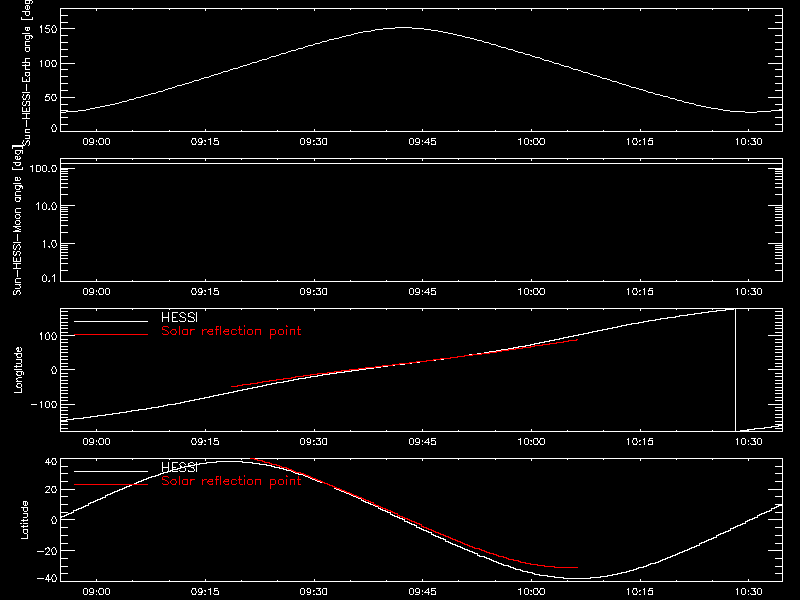This screenshot has width=800, height=600.
Task: Select the HESSI legend label in Latitude plot
Action: [x=179, y=467]
